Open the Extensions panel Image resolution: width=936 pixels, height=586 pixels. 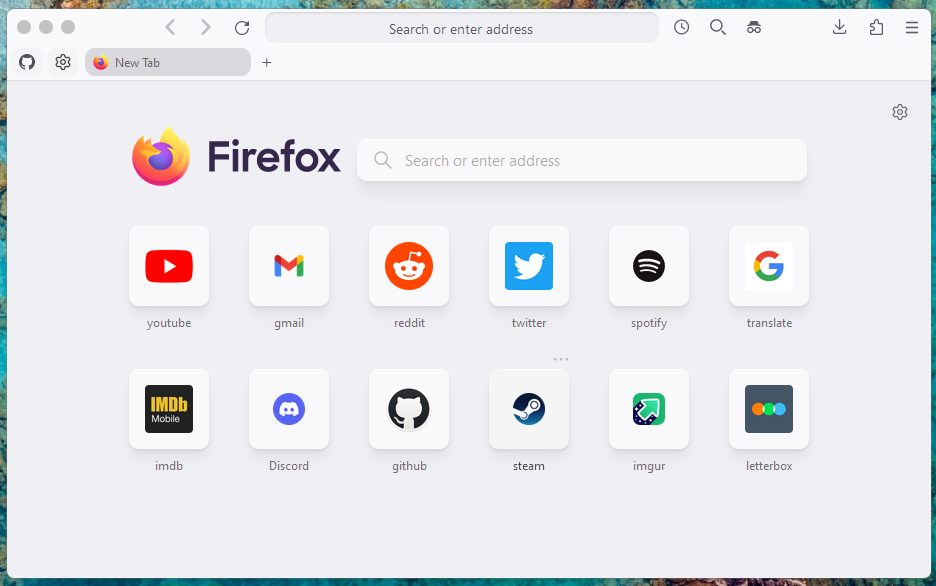[876, 27]
